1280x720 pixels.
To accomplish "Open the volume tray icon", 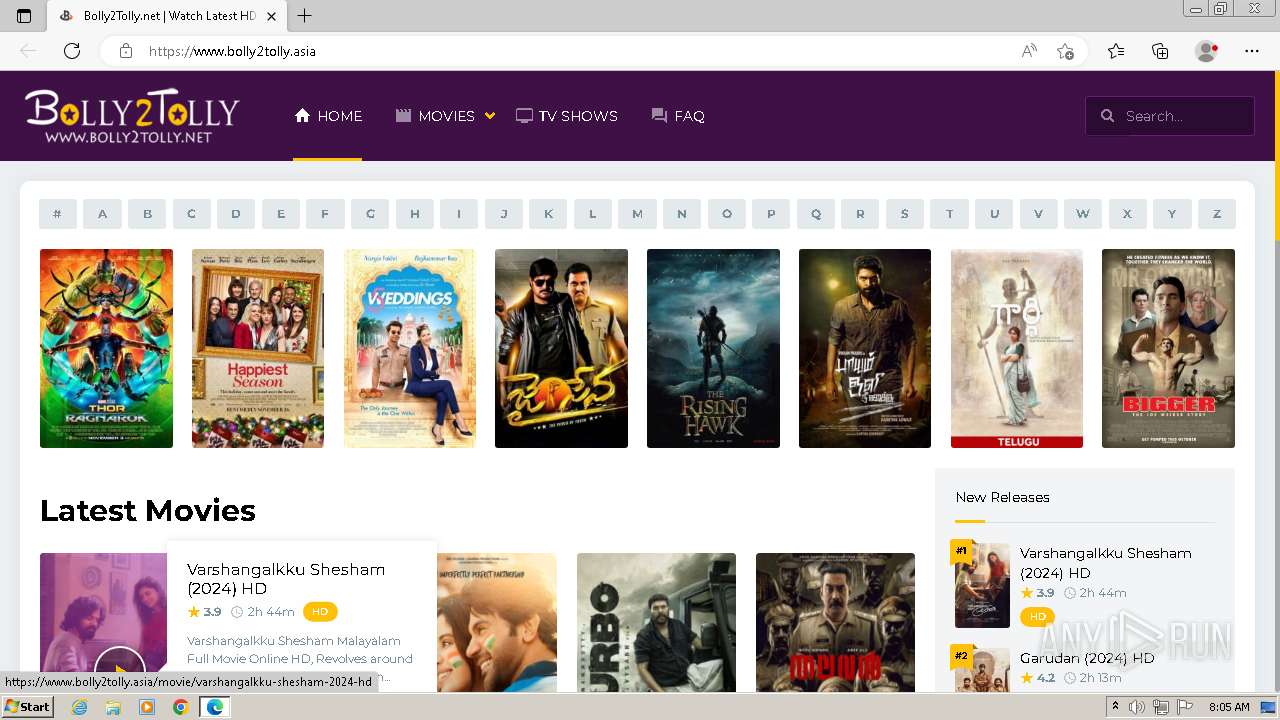I will point(1137,707).
